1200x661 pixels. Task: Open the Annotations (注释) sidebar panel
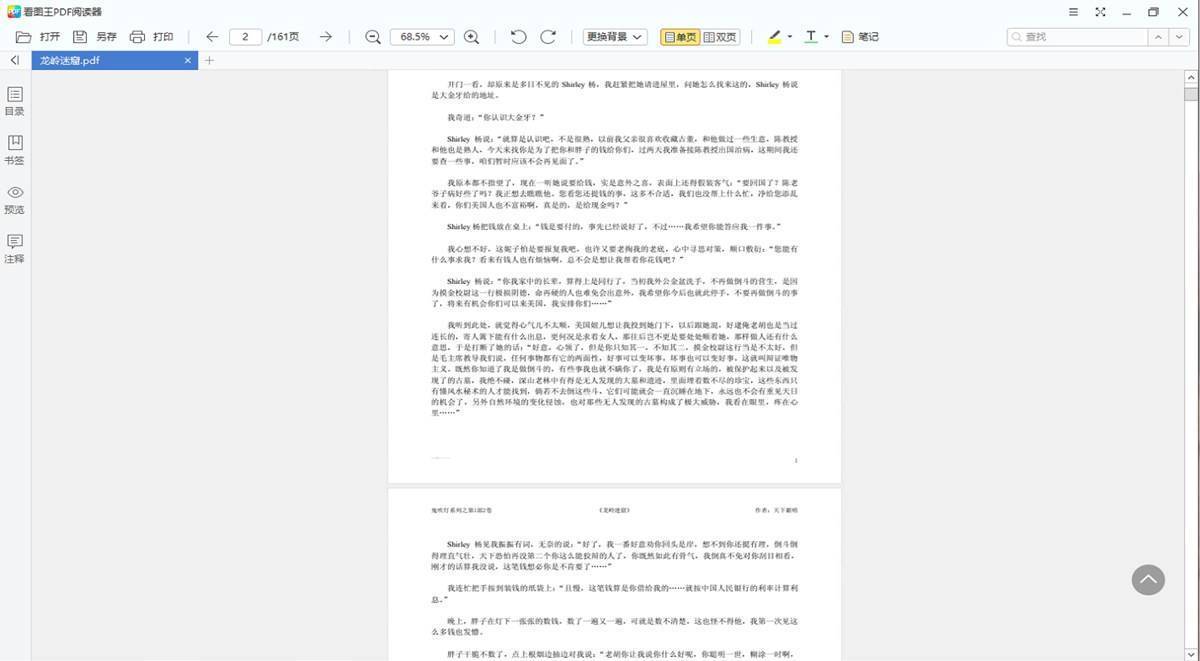[15, 248]
